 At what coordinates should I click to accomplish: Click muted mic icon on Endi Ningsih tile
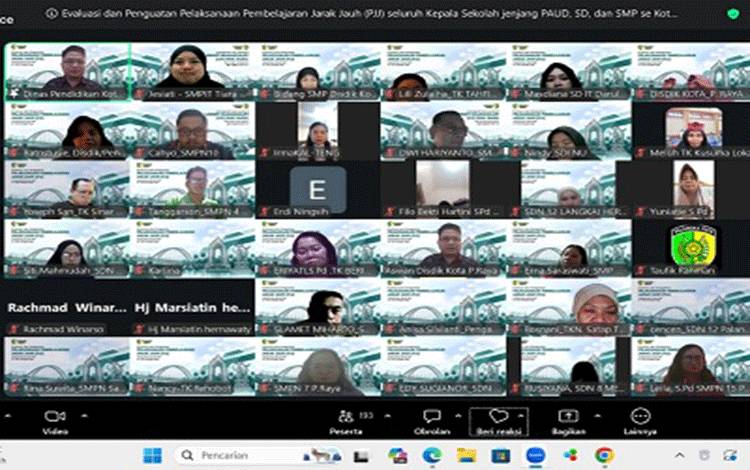265,211
